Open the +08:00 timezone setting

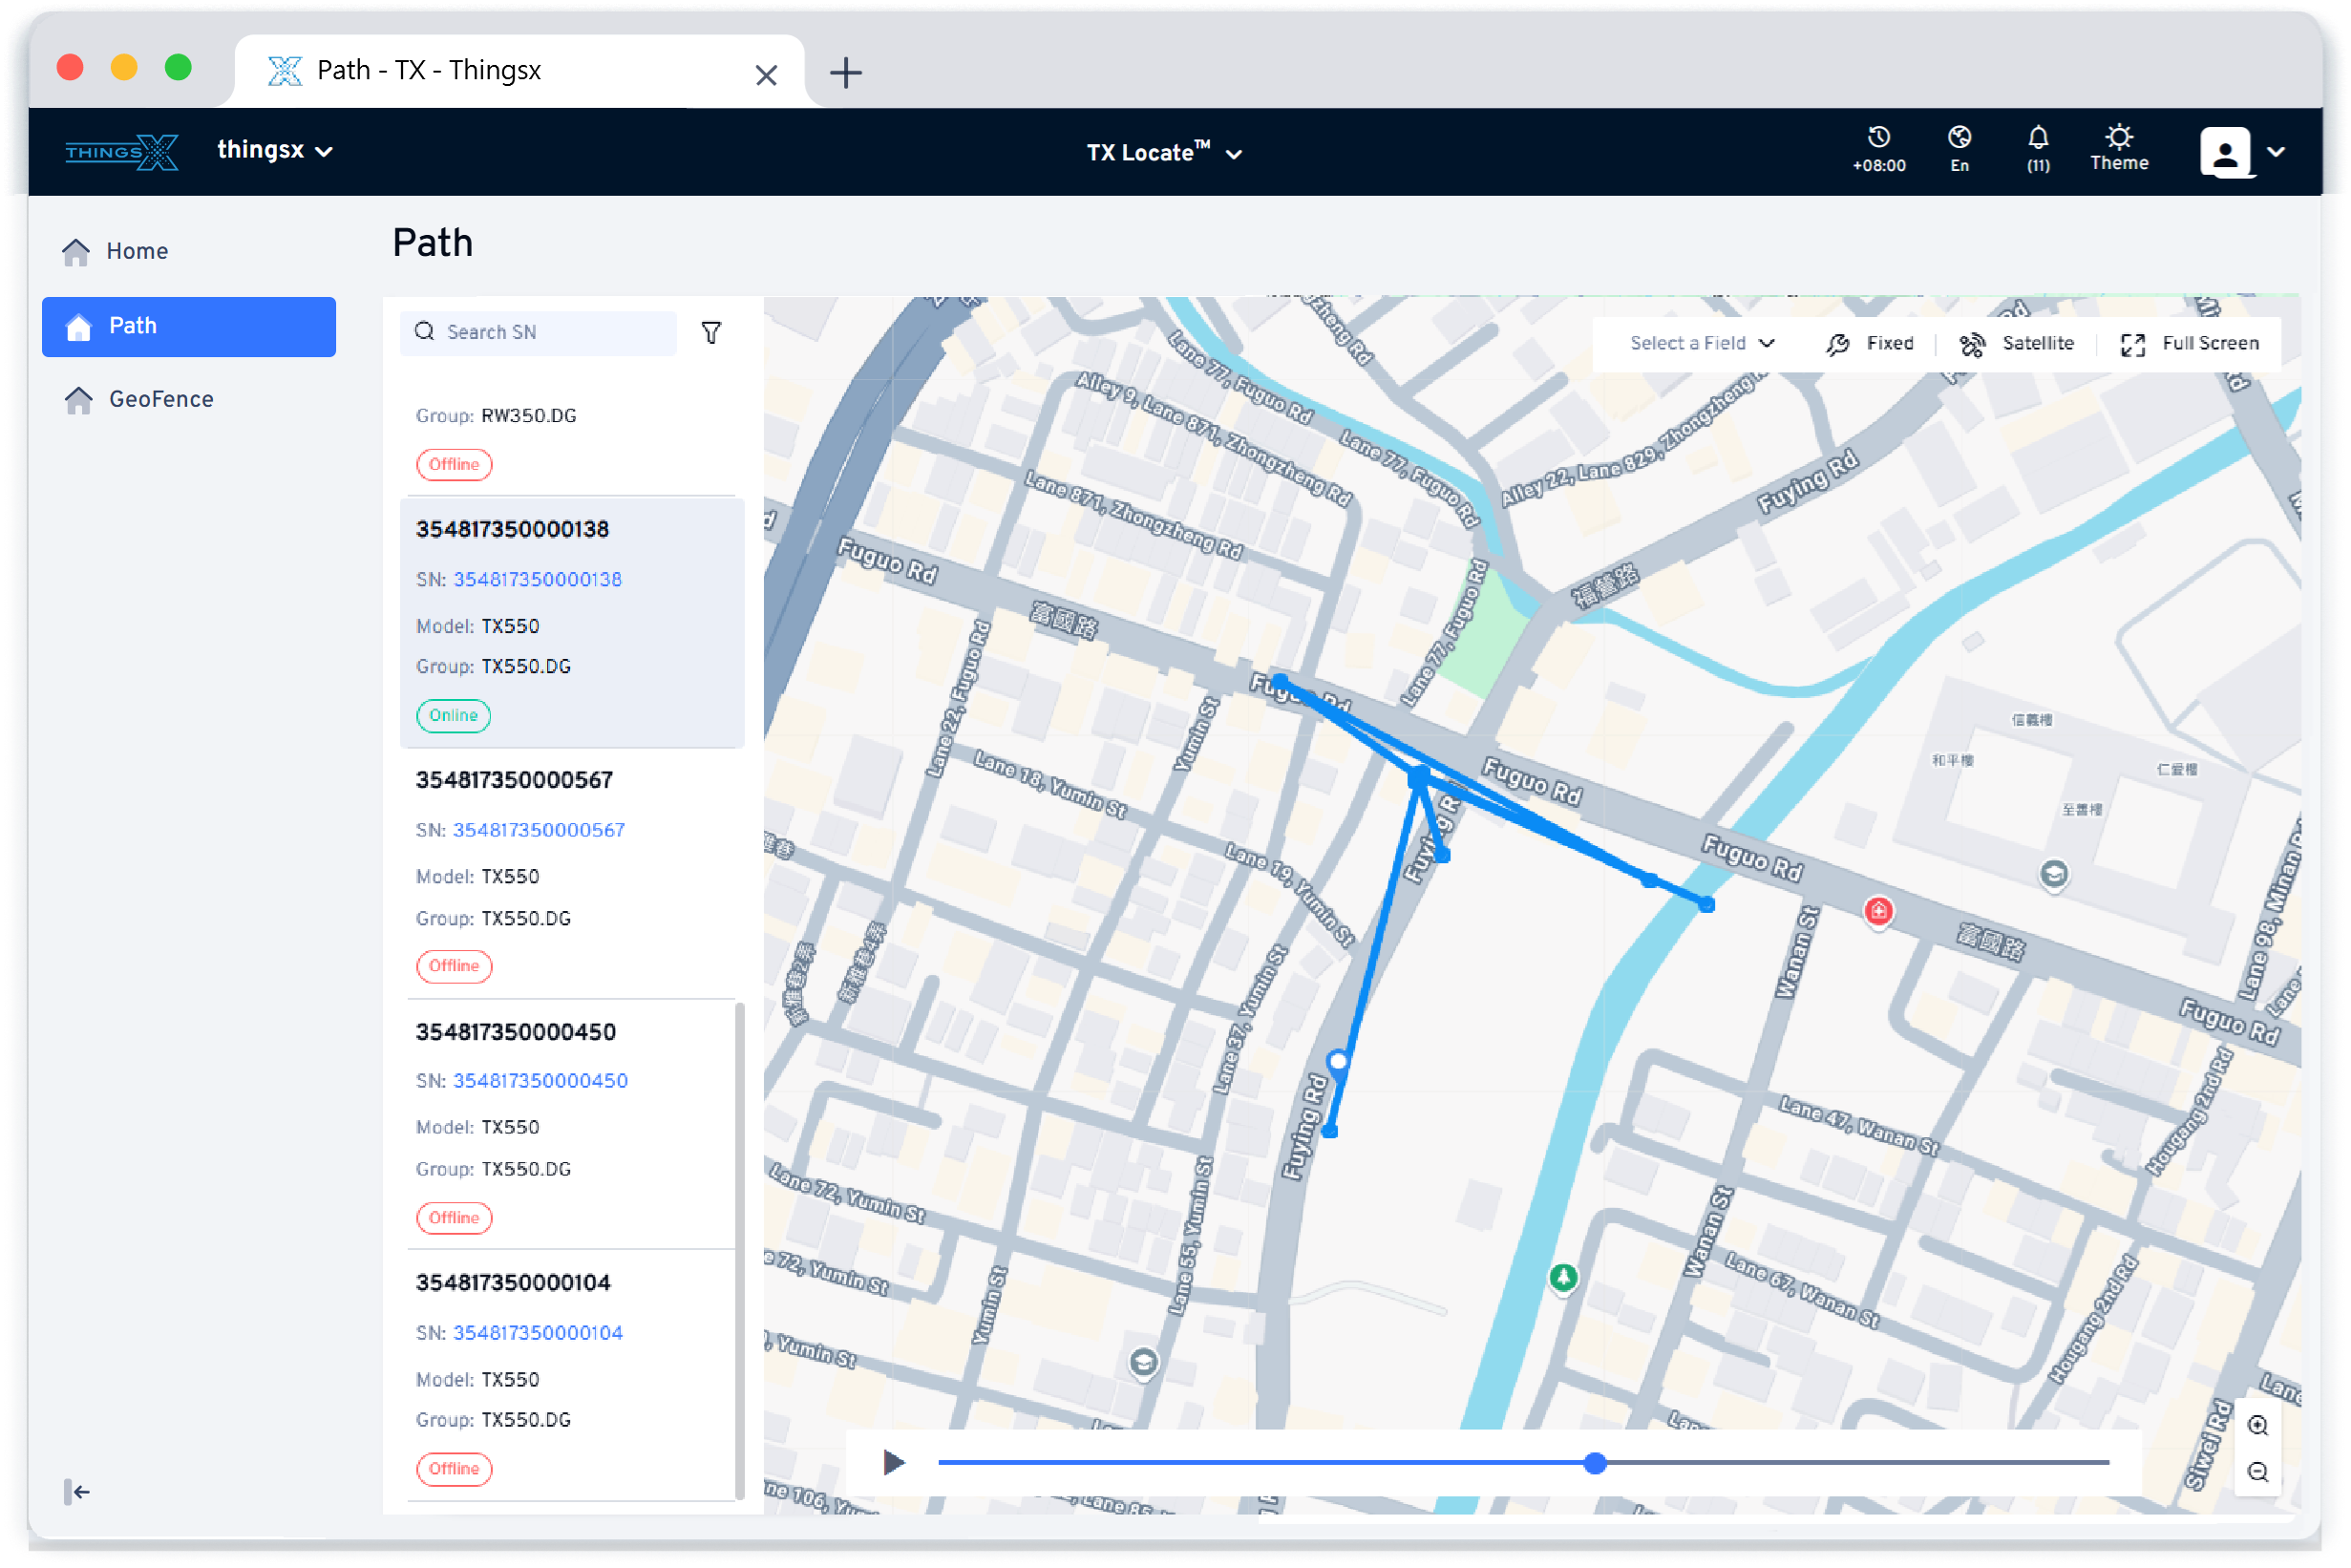coord(1878,150)
